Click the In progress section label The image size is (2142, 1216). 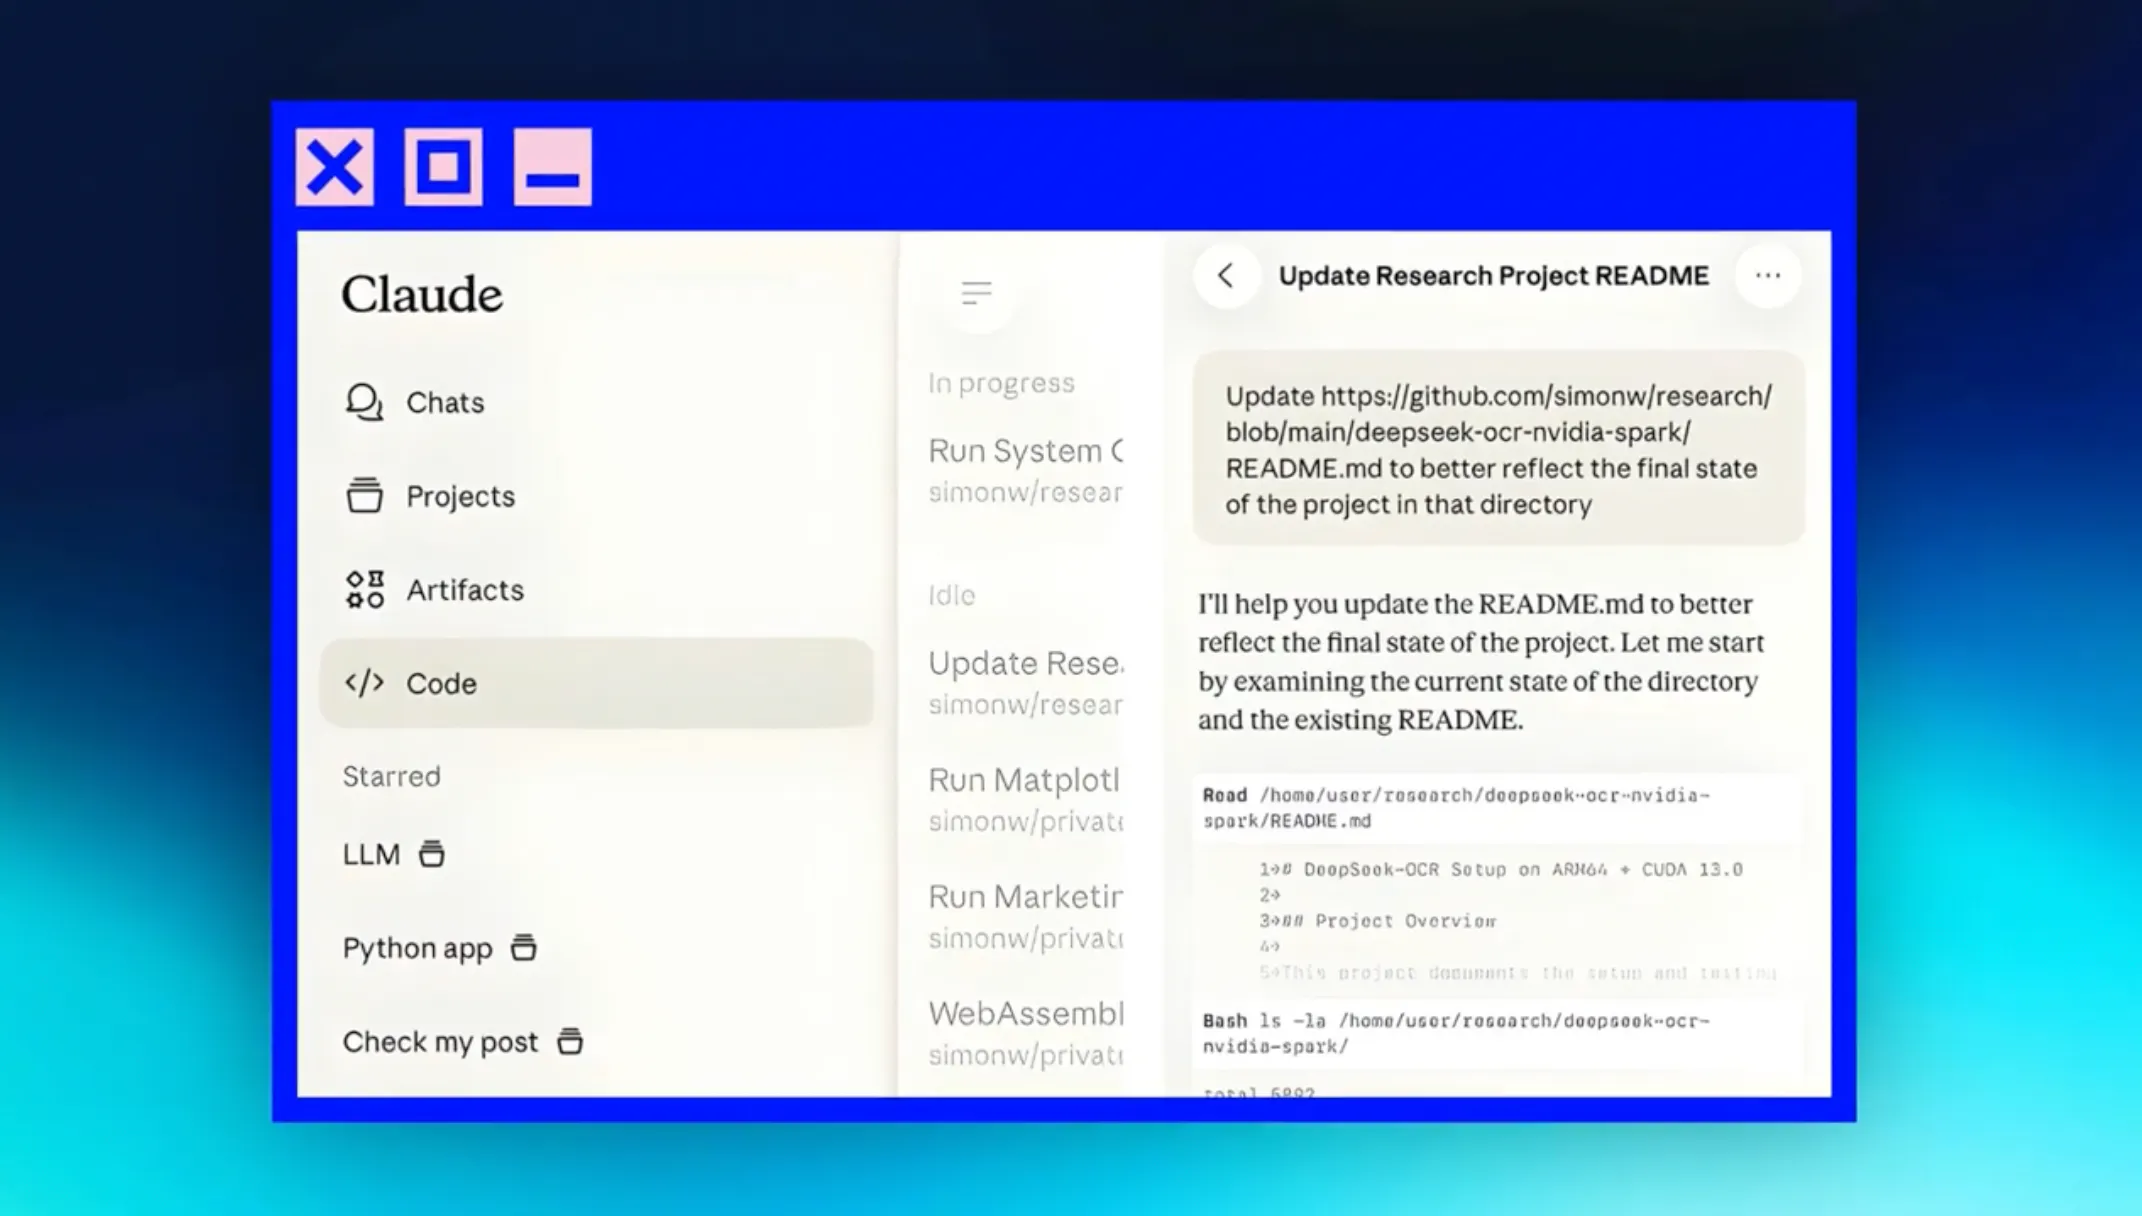click(x=1001, y=383)
